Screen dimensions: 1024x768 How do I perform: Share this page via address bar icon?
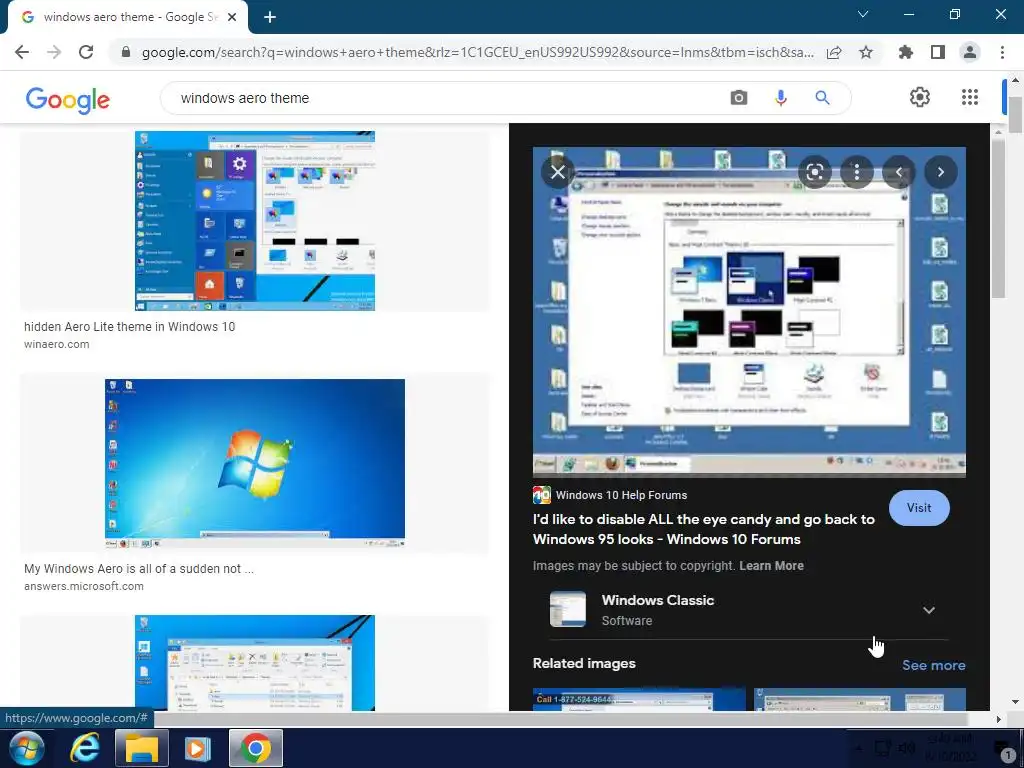pos(834,53)
